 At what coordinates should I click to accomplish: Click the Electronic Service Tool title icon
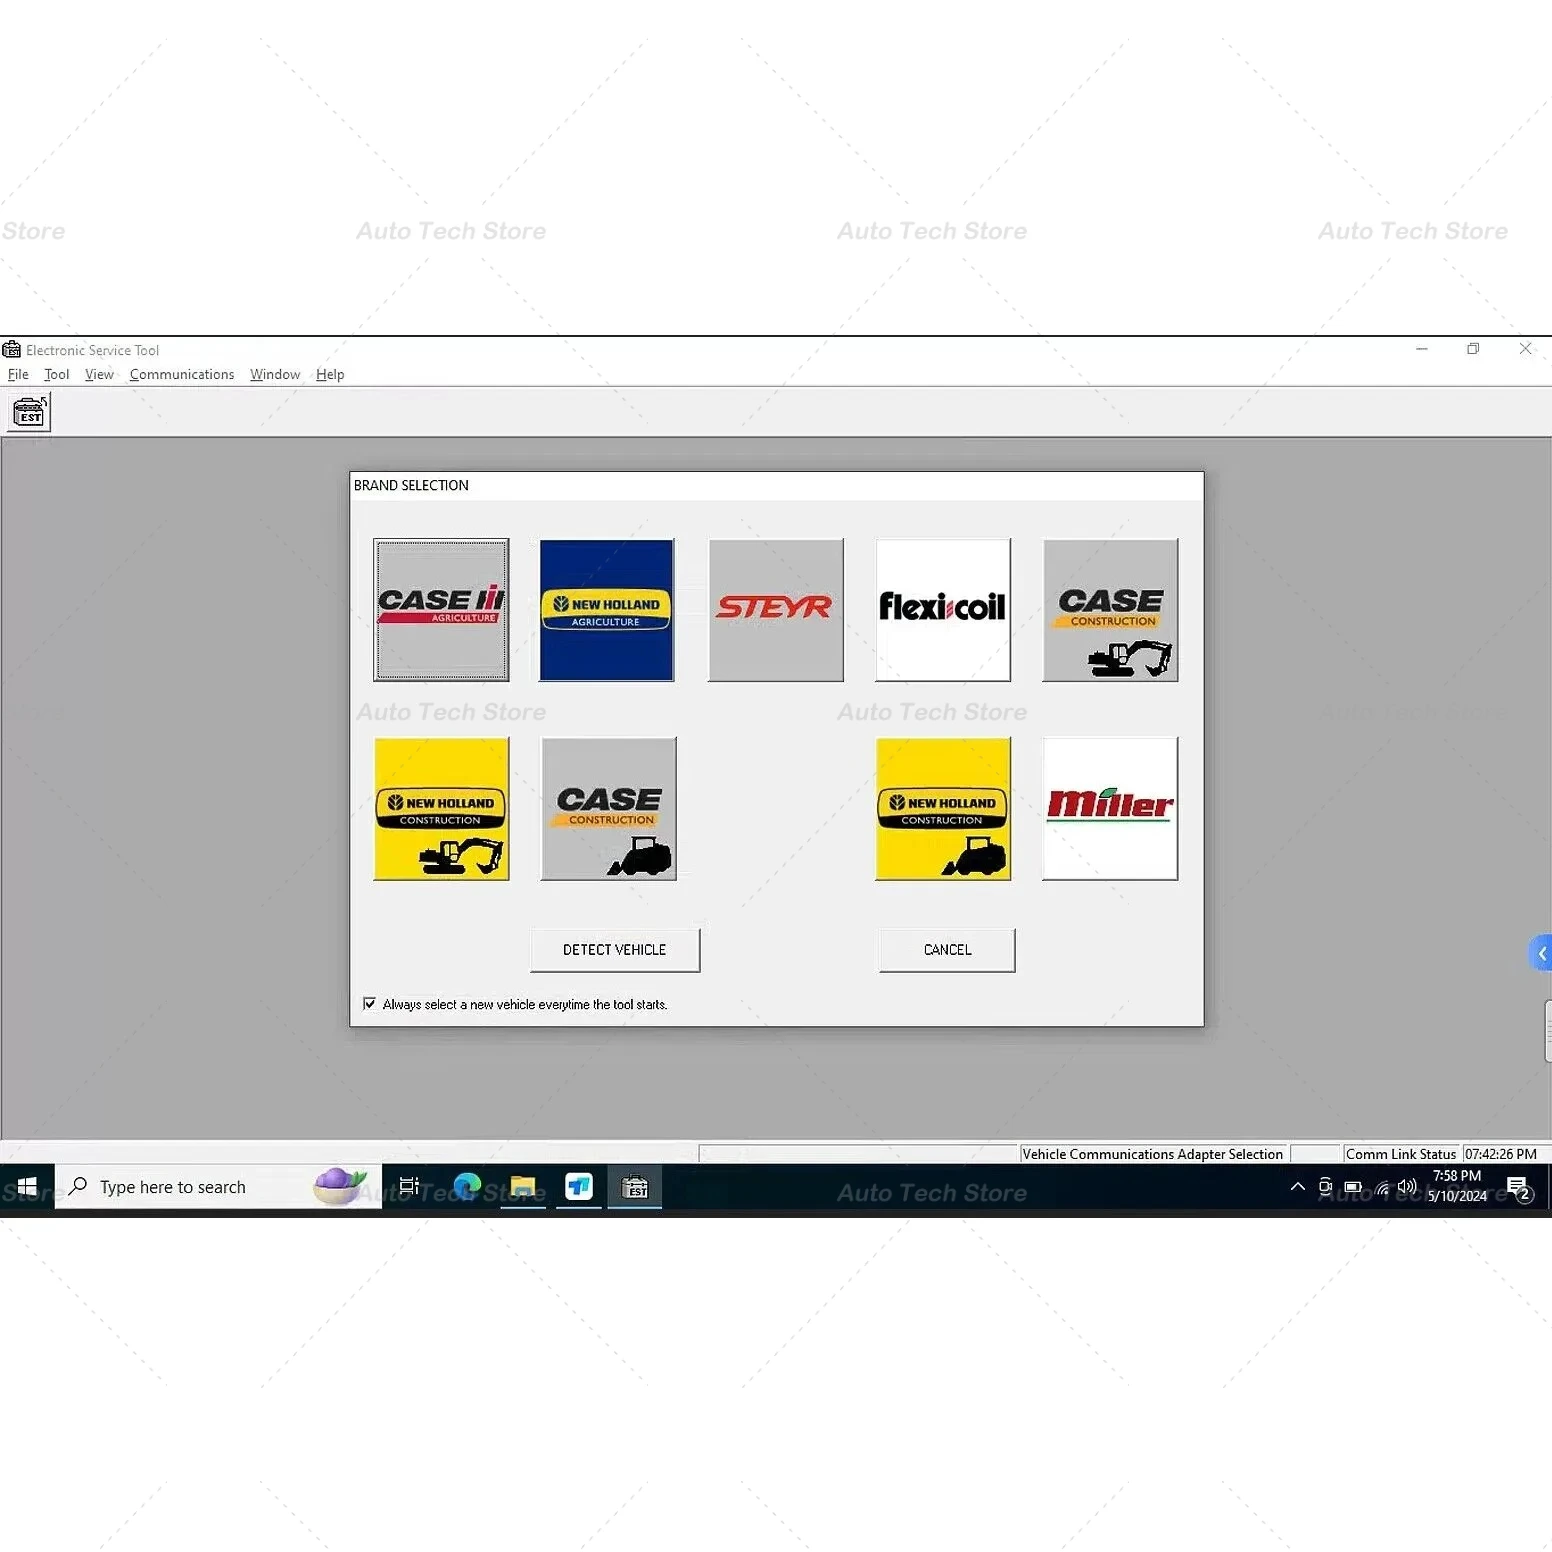click(12, 349)
